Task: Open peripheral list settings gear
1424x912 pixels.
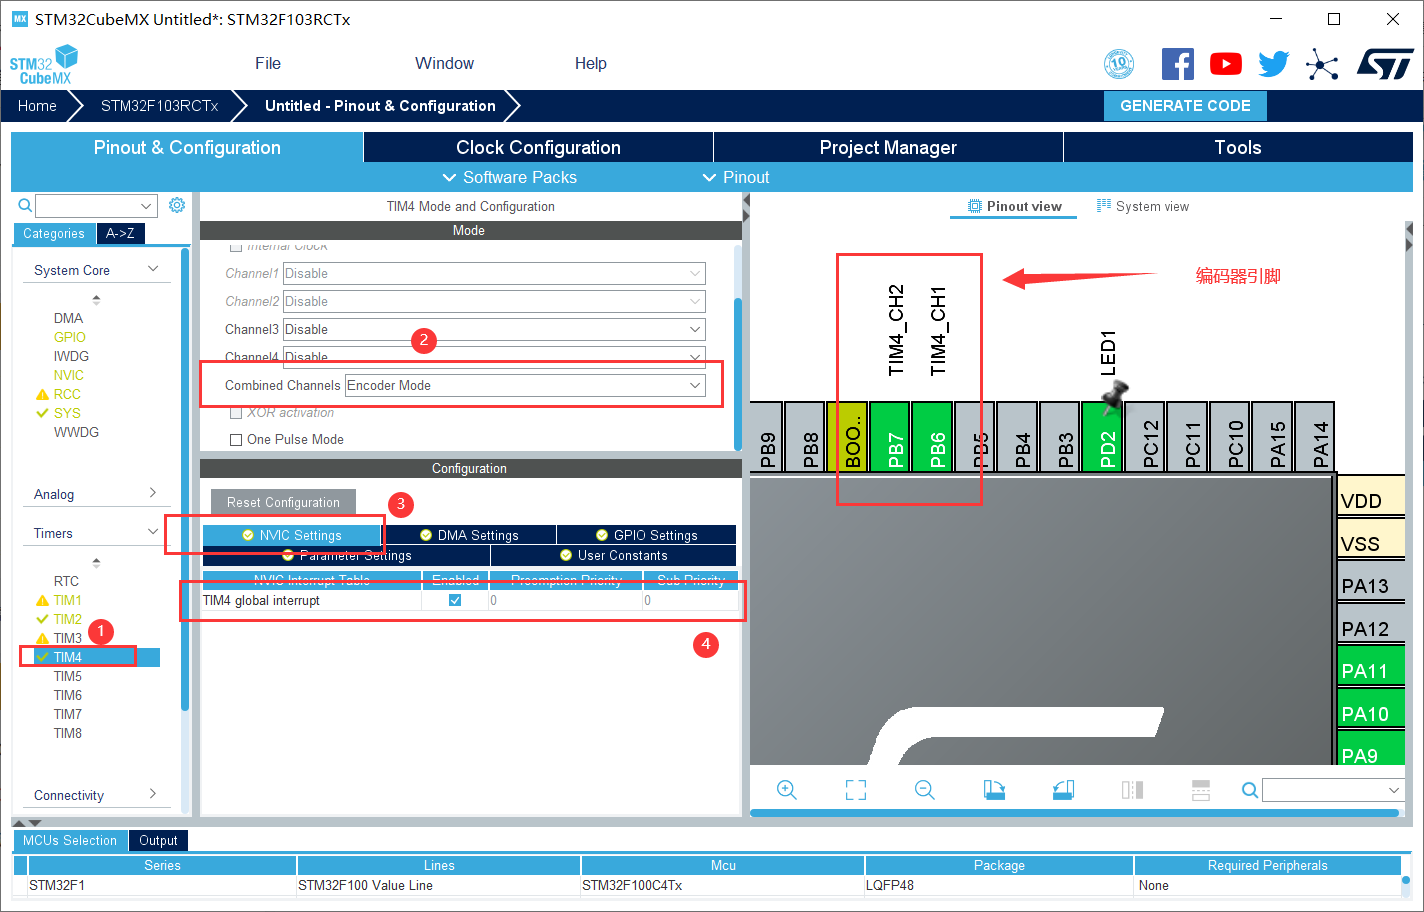Action: pos(177,205)
